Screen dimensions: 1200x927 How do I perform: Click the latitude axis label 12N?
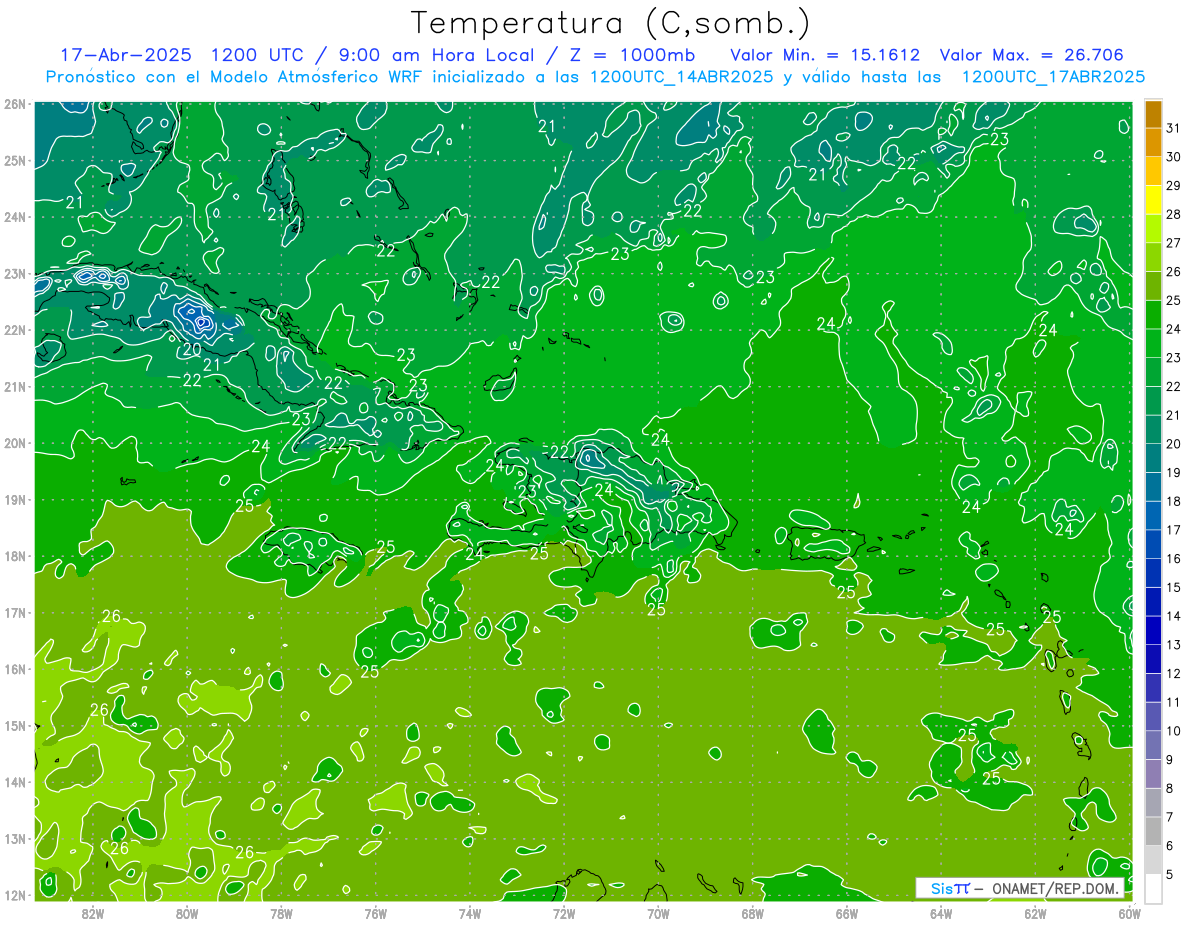click(14, 895)
